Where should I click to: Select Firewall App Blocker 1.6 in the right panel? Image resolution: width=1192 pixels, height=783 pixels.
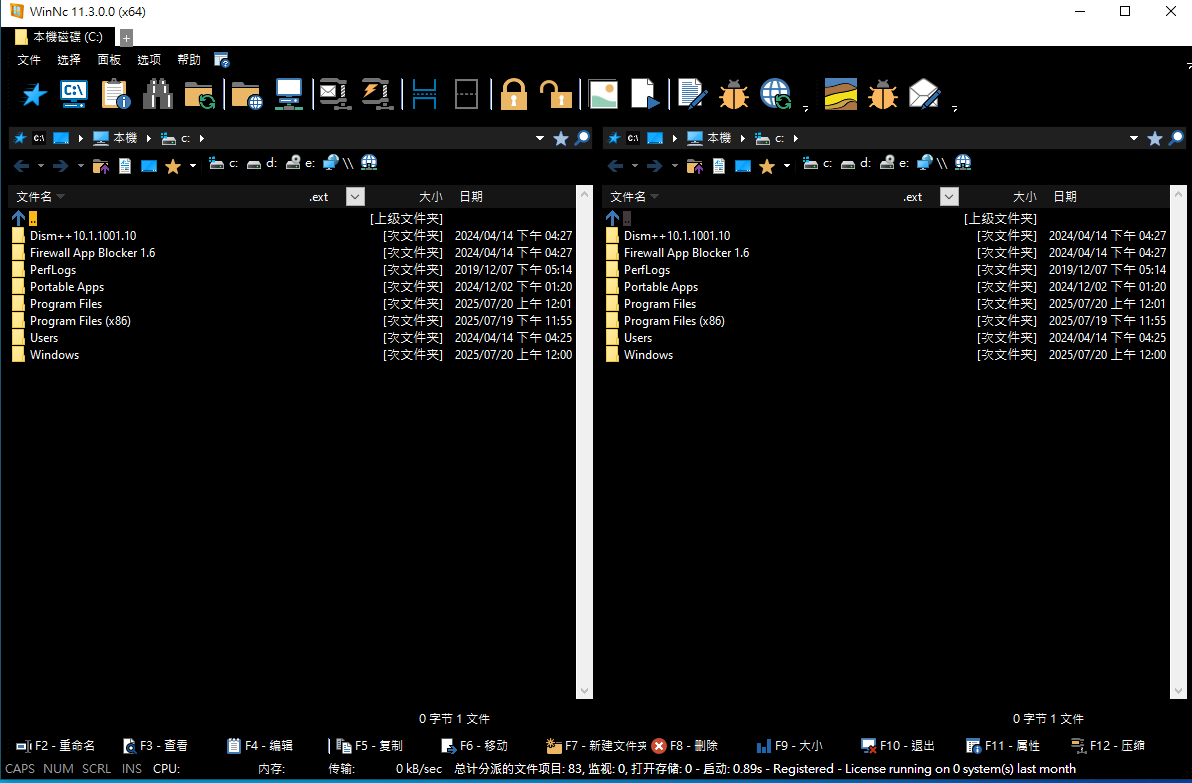click(x=886, y=252)
